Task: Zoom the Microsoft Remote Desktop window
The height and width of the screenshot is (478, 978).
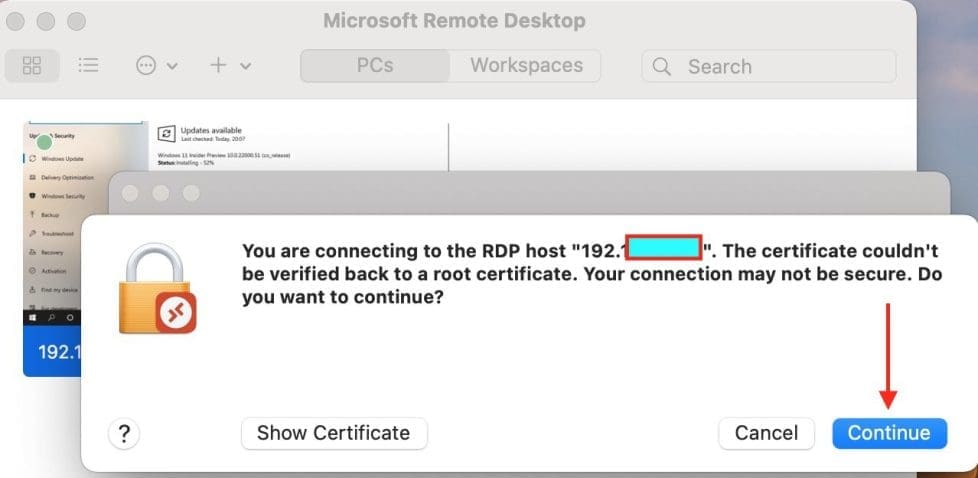Action: 75,21
